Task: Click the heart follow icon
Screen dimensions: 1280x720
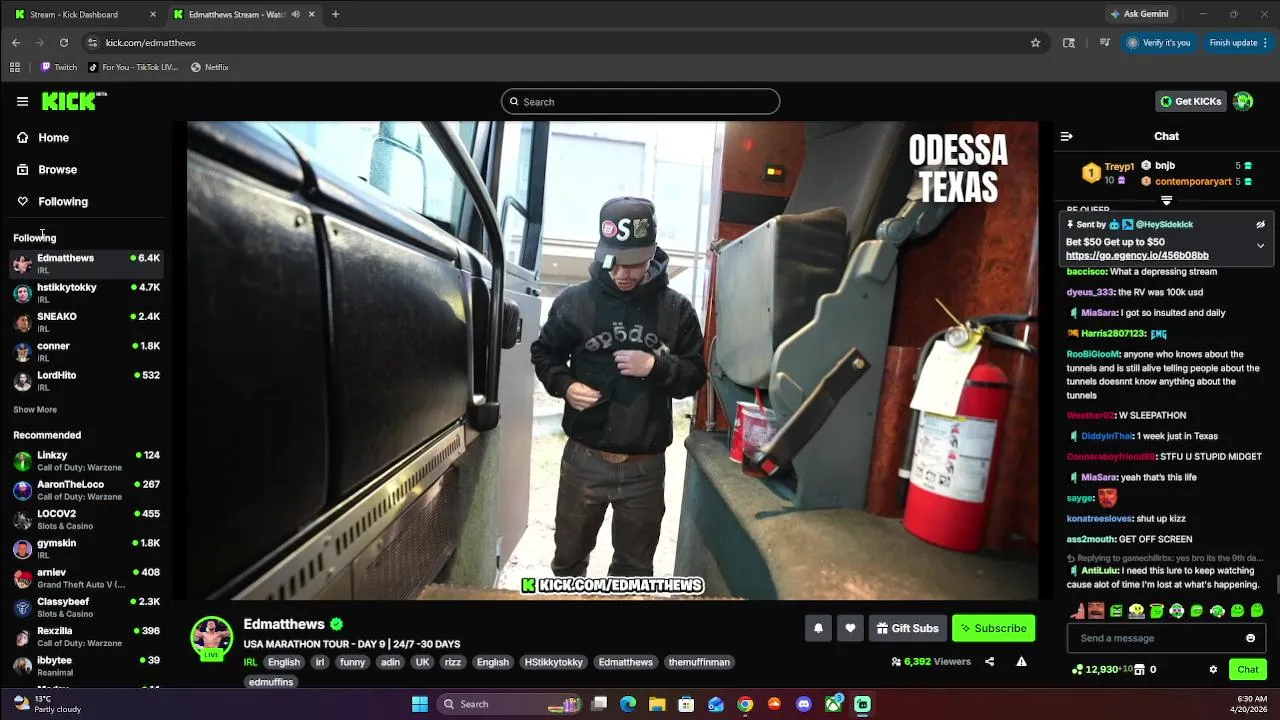Action: (x=850, y=628)
